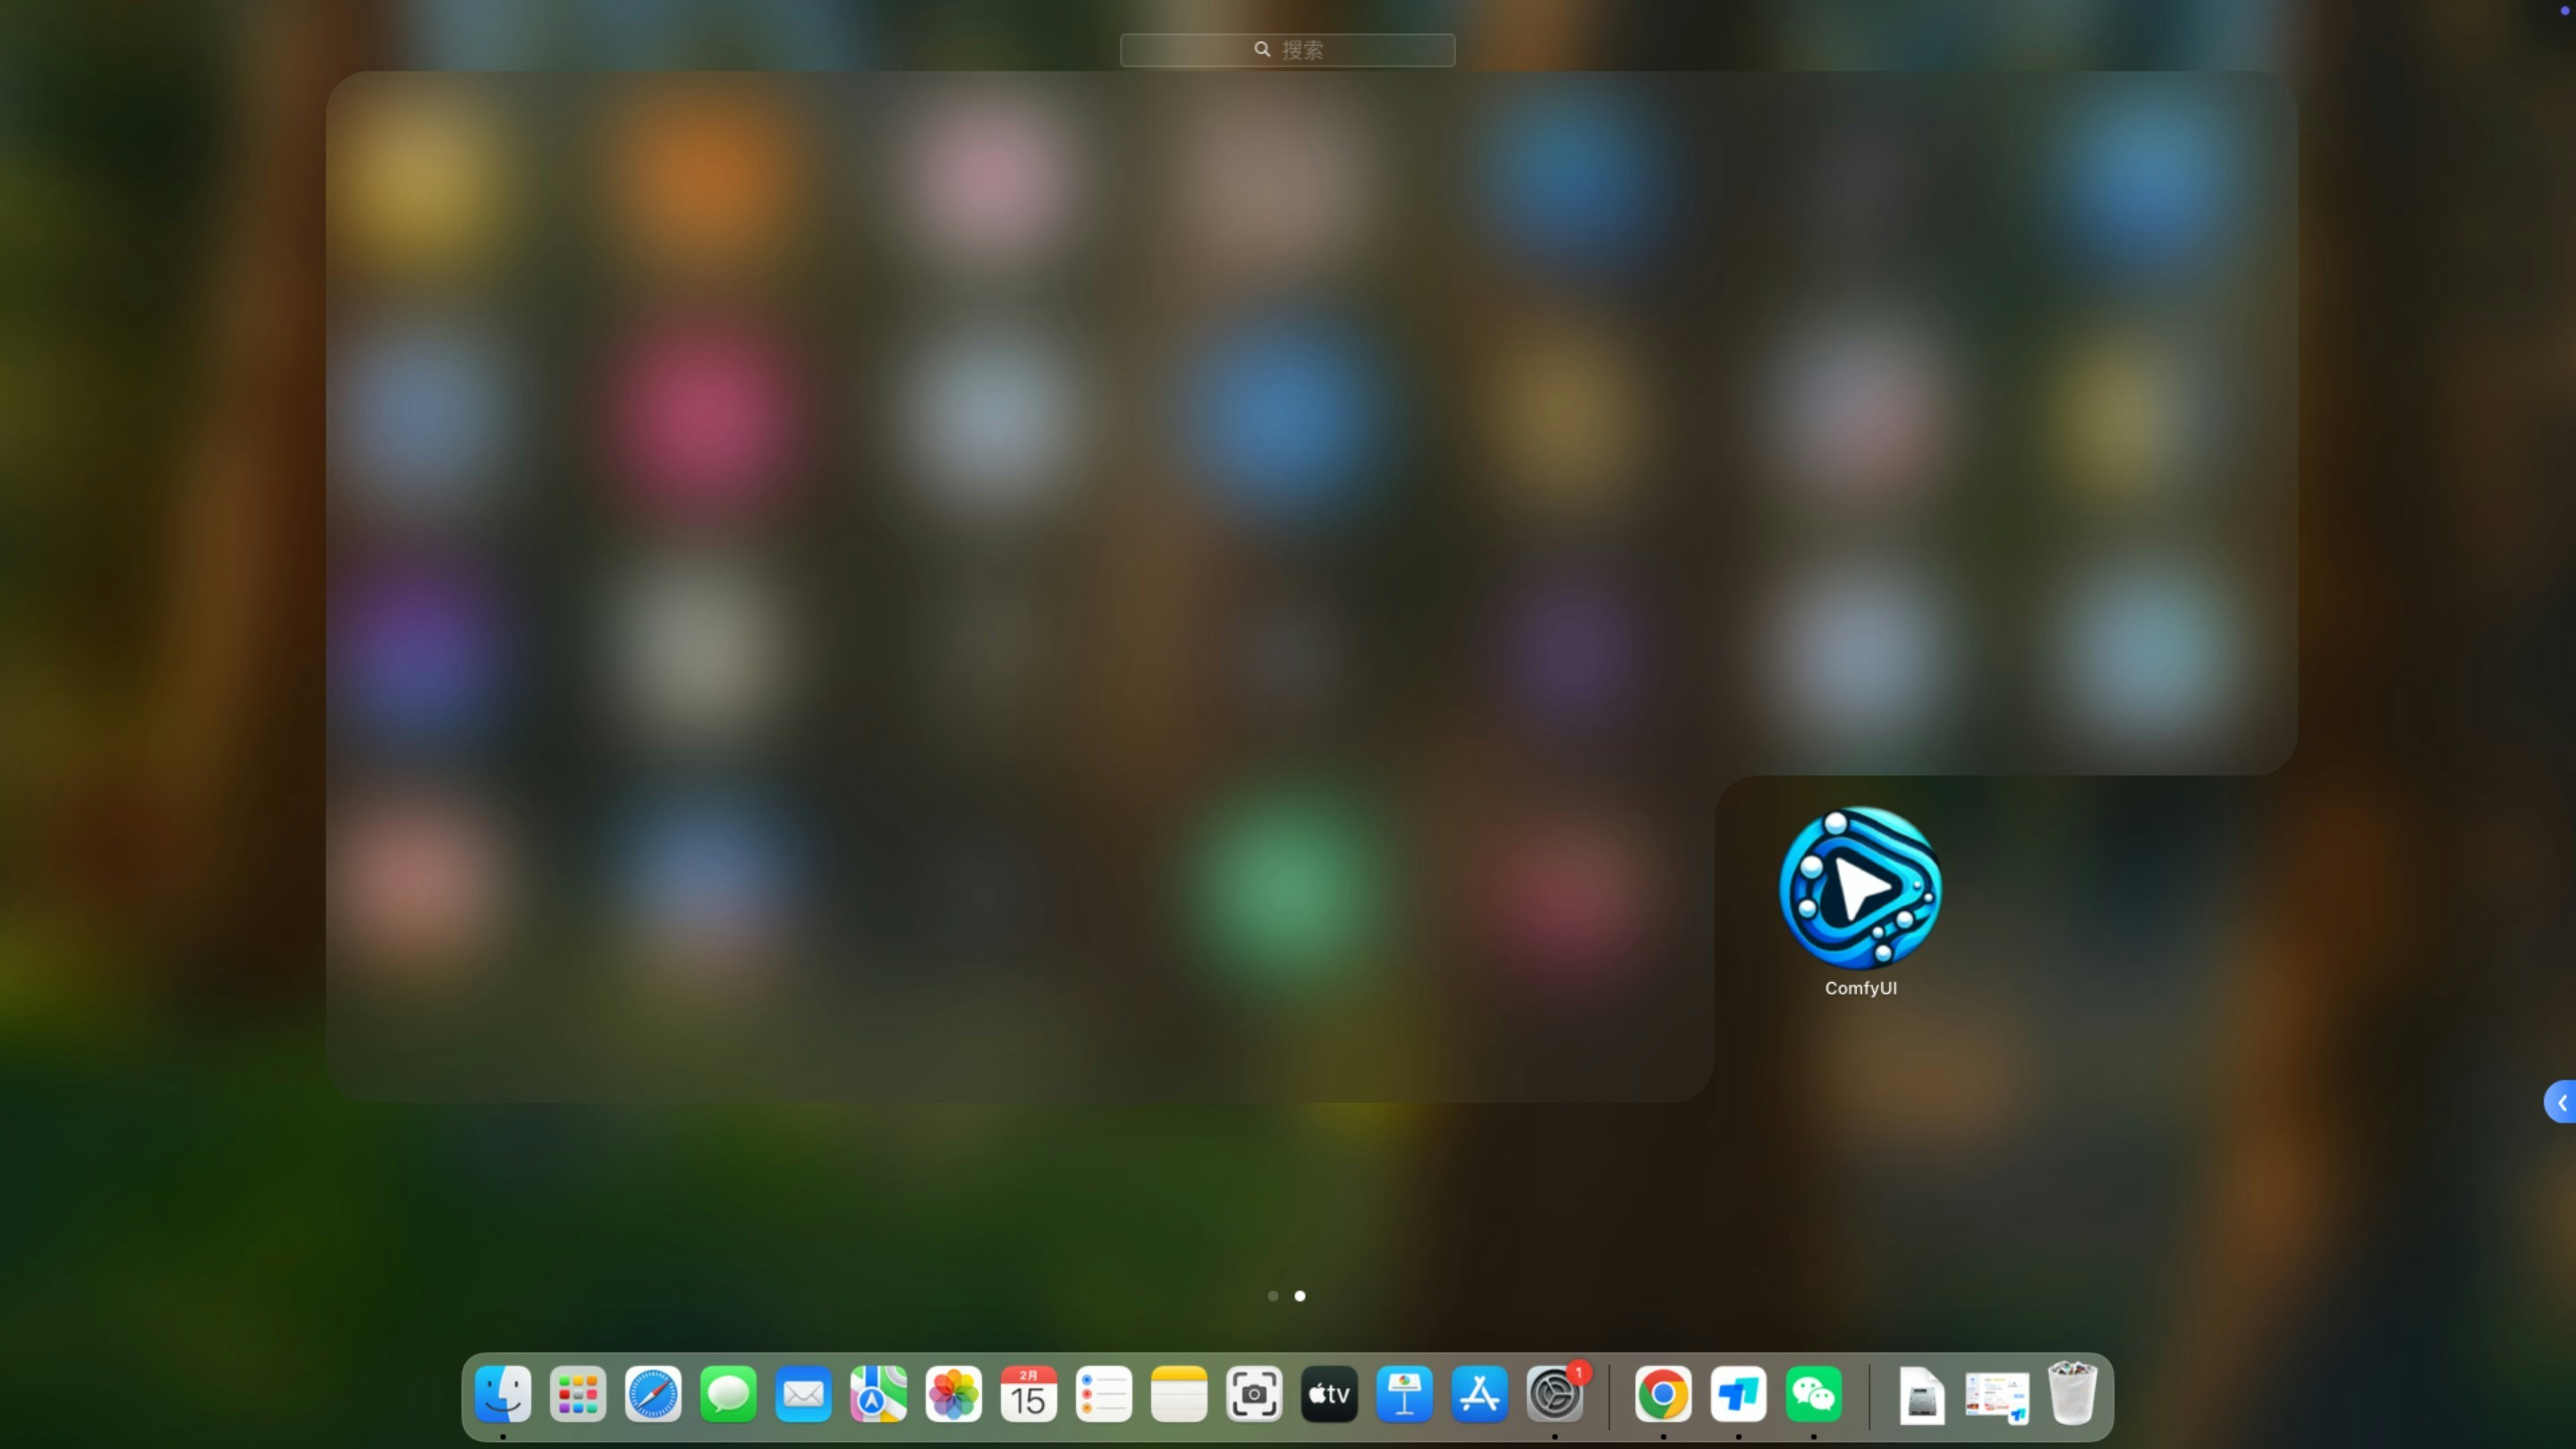Open Messages from the Dock
2576x1449 pixels.
coord(728,1394)
